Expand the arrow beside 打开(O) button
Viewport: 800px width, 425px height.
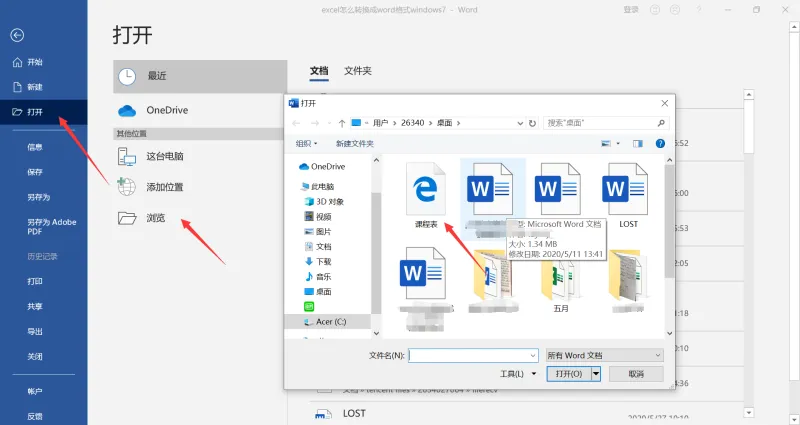point(596,374)
